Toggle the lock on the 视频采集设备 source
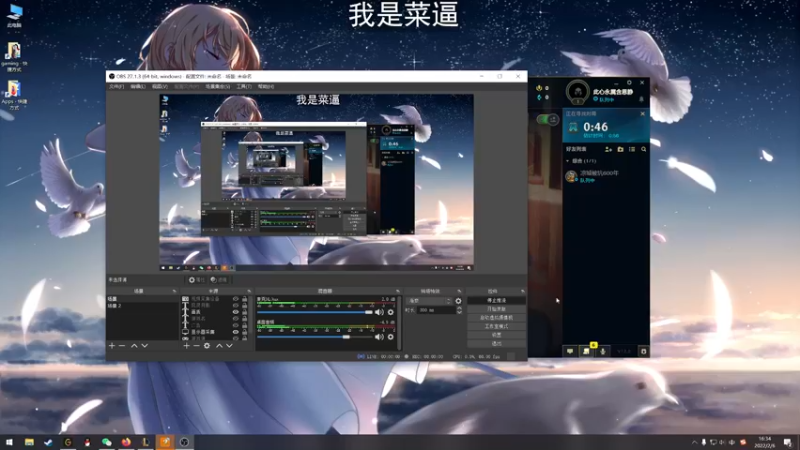 244,299
